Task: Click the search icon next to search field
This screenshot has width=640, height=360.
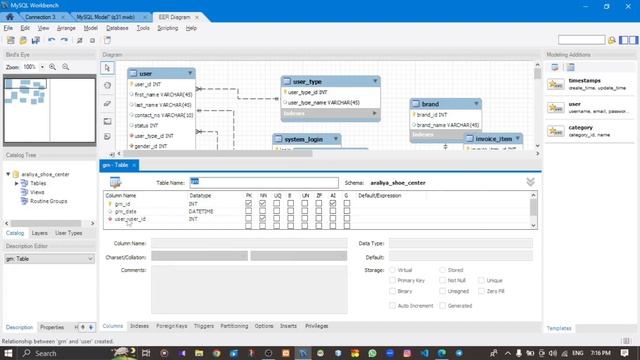Action: coord(611,40)
